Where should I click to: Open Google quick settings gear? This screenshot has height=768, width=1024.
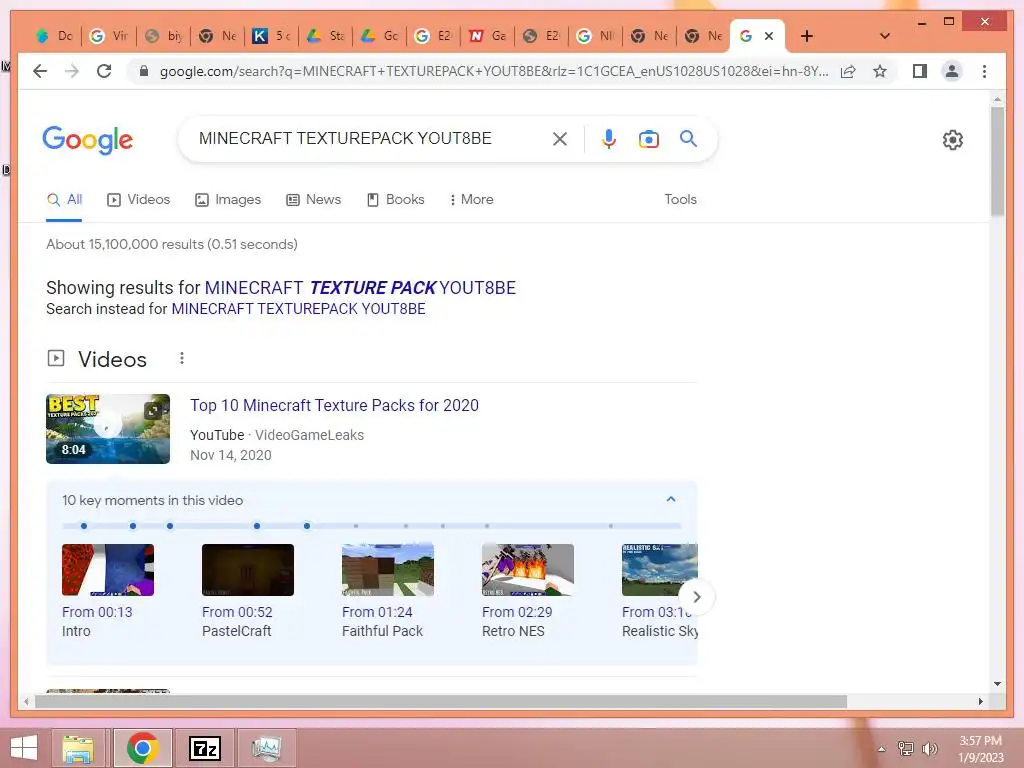953,140
